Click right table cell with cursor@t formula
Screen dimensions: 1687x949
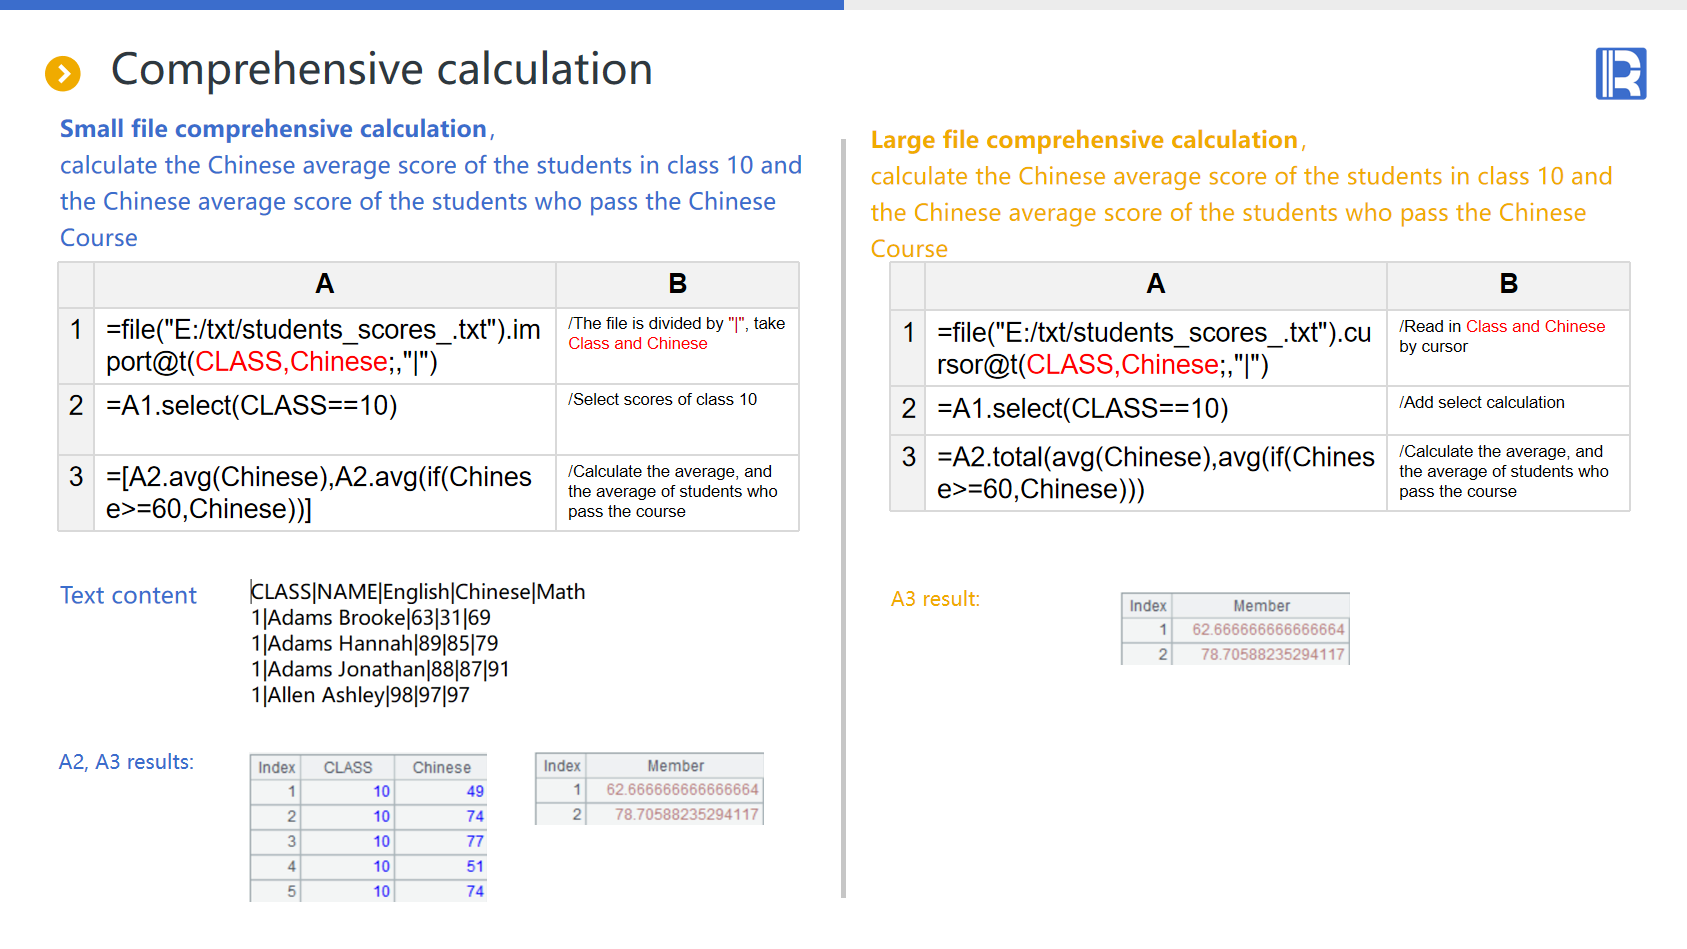[x=1154, y=349]
